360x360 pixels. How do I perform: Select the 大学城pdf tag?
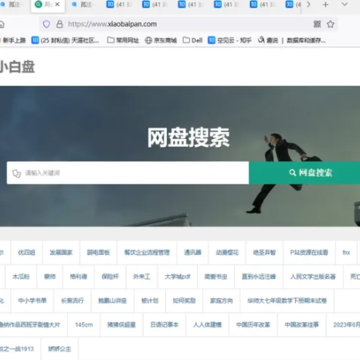(177, 277)
